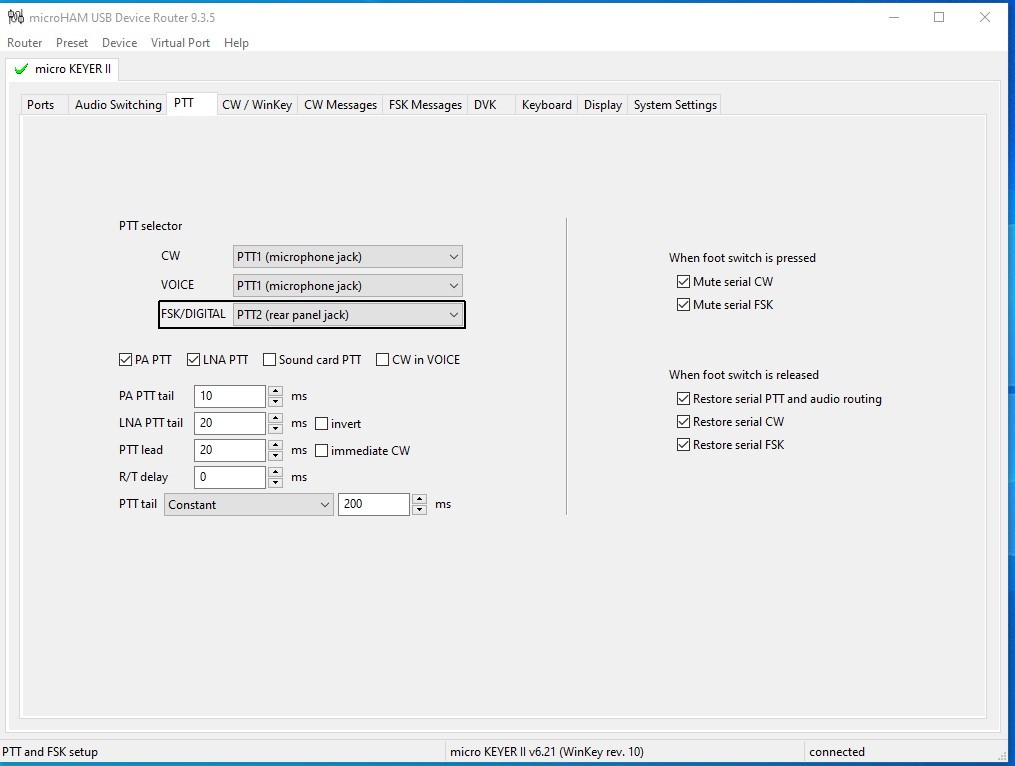The image size is (1015, 766).
Task: Increase PA PTT tail with up arrow
Action: point(276,391)
